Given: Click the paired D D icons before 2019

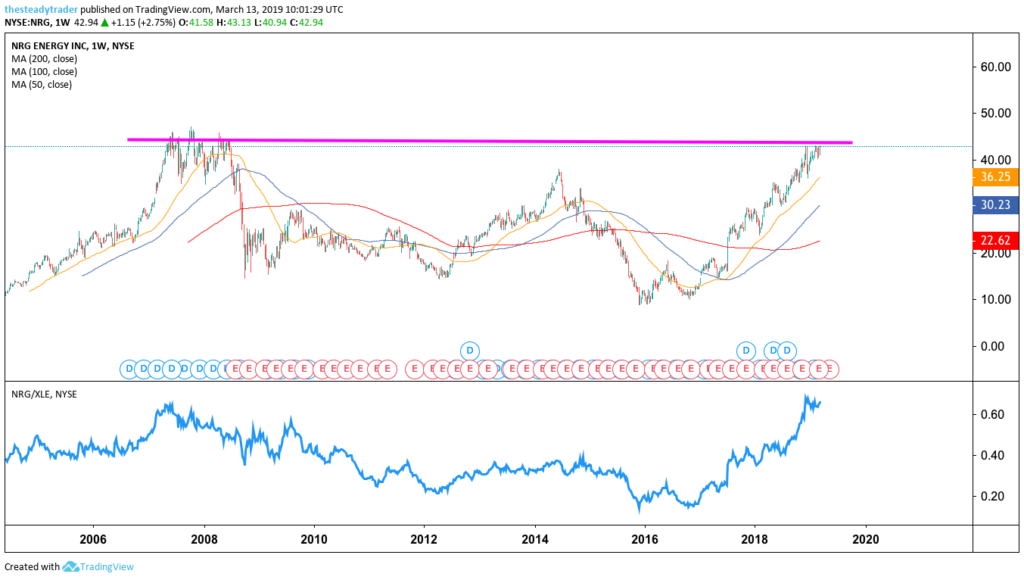Looking at the screenshot, I should pos(779,350).
